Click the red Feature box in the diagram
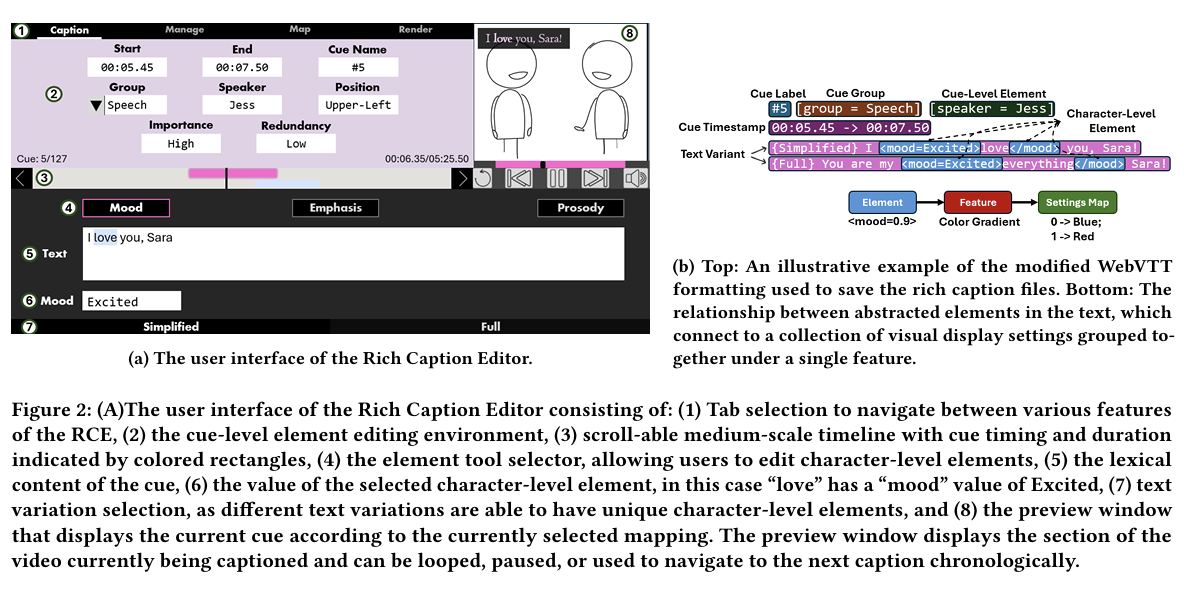This screenshot has height=600, width=1192. pos(978,202)
